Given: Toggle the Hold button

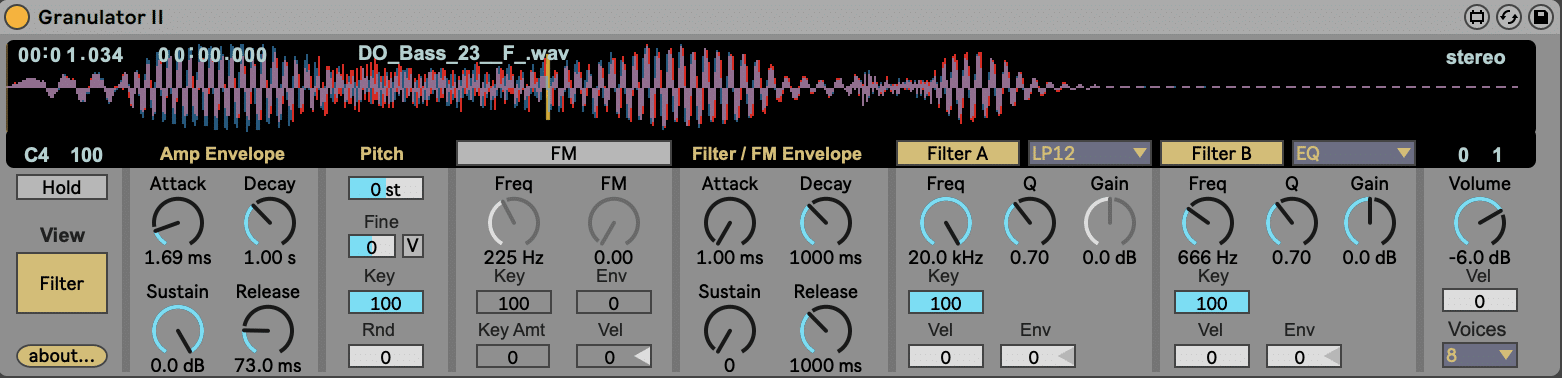Looking at the screenshot, I should point(62,187).
